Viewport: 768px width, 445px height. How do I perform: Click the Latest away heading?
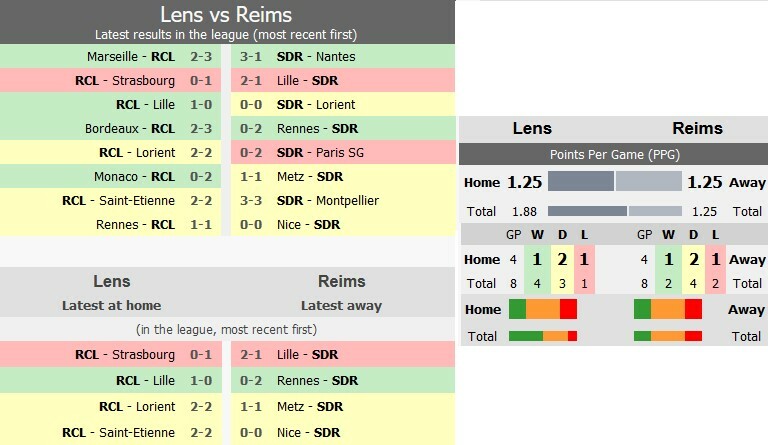341,305
